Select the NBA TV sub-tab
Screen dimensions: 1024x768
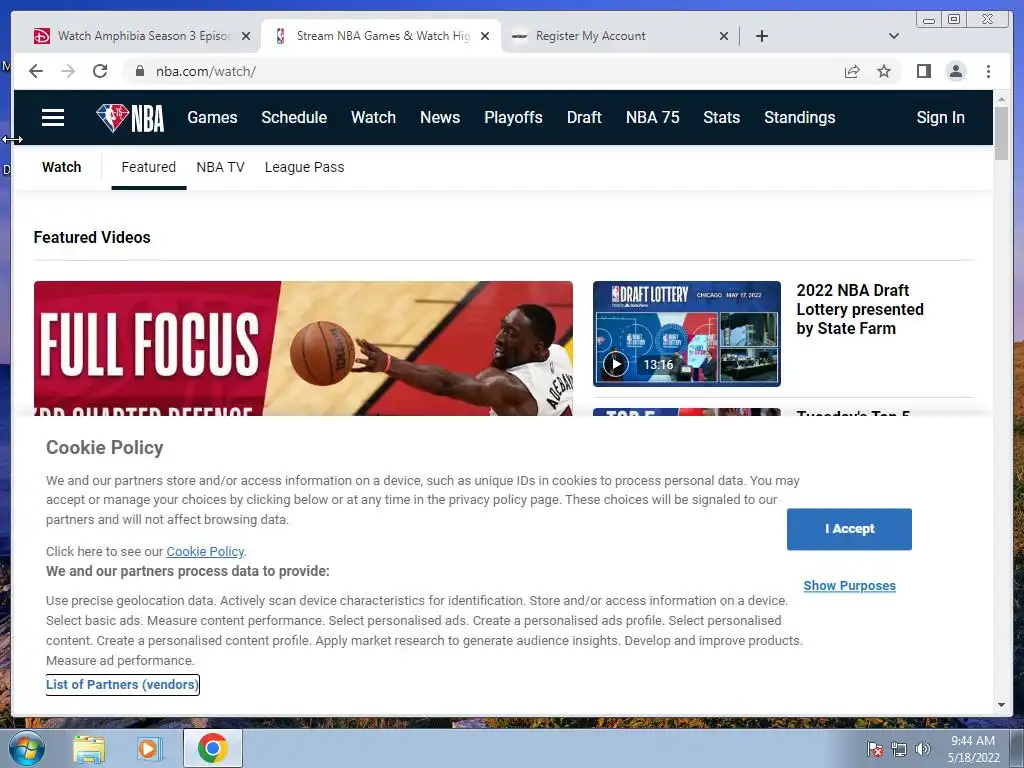[220, 167]
